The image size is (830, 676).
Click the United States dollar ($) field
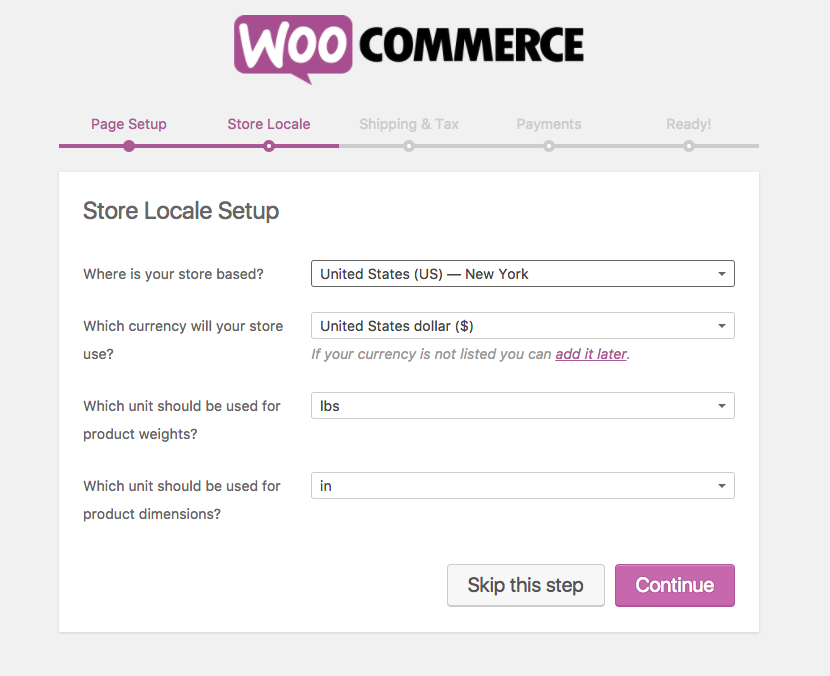[x=523, y=326]
